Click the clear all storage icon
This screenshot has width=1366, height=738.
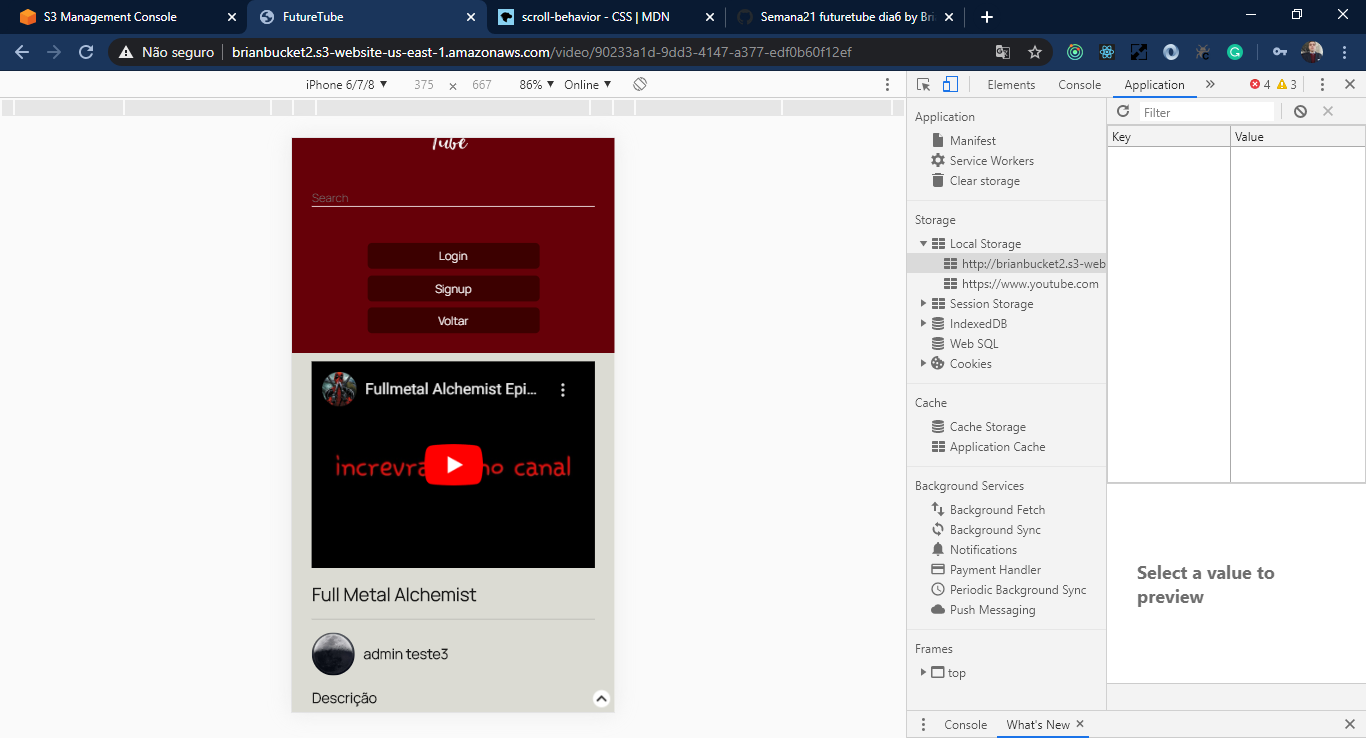[1300, 112]
